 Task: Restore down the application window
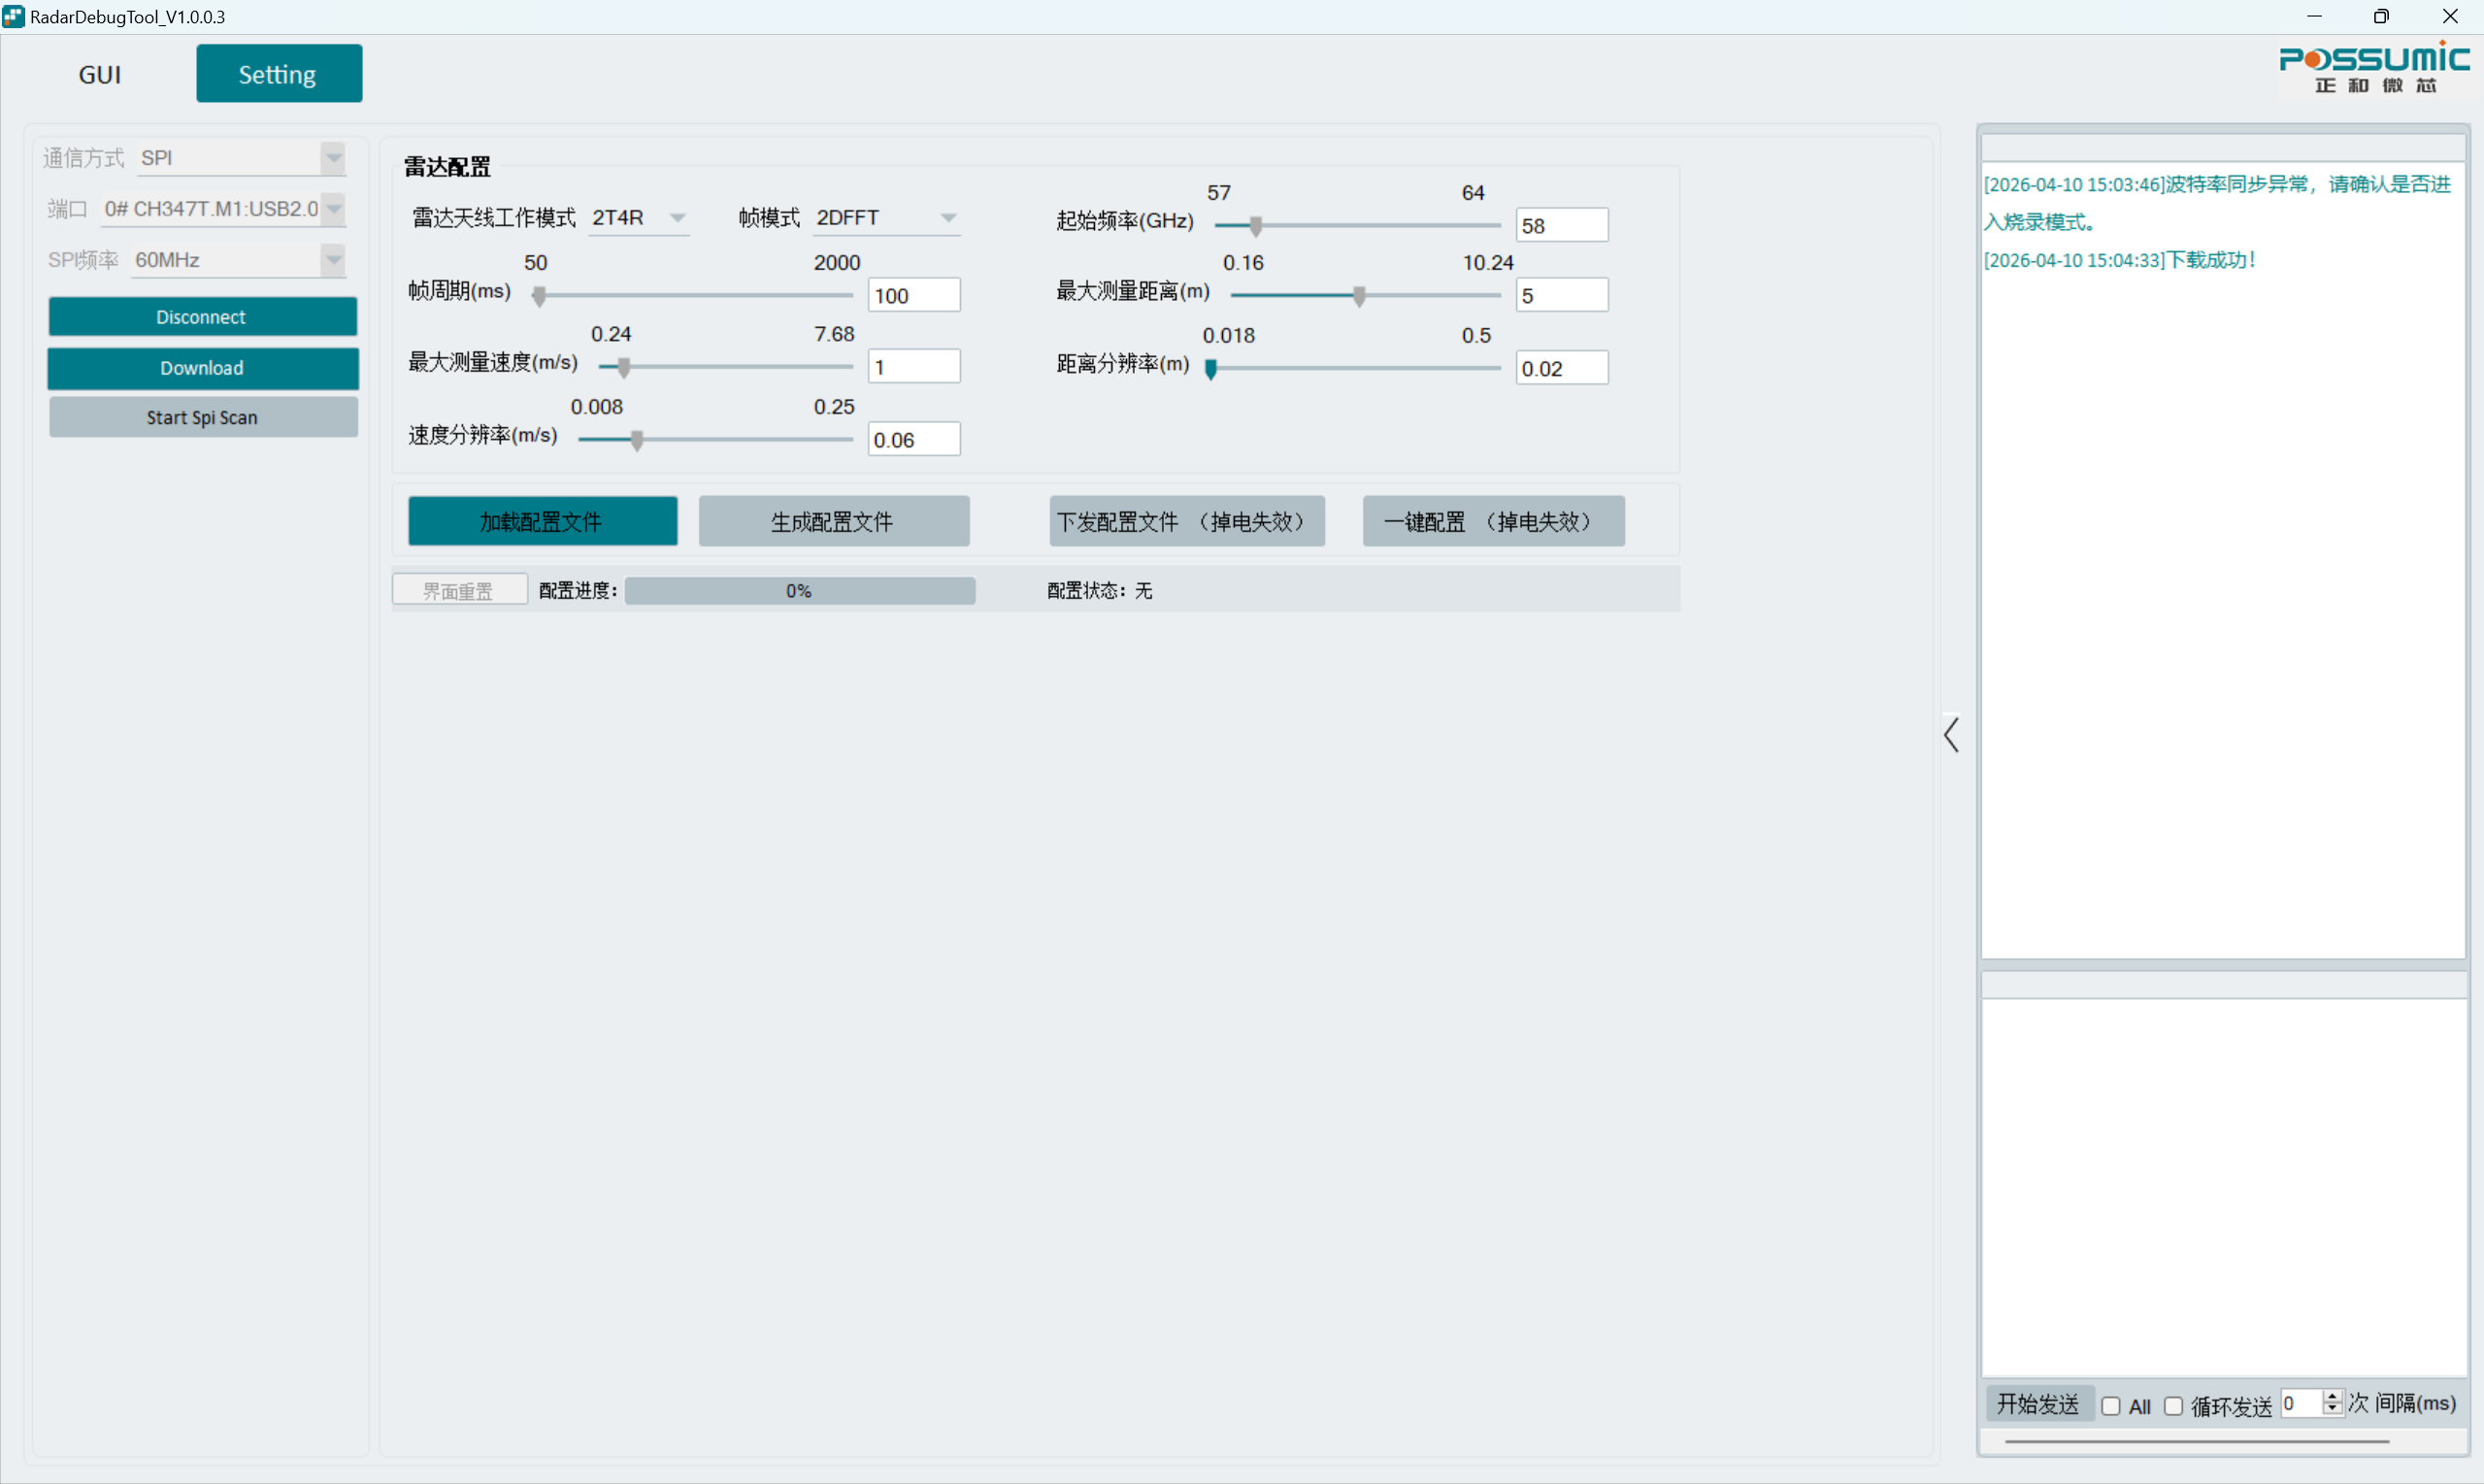2381,16
